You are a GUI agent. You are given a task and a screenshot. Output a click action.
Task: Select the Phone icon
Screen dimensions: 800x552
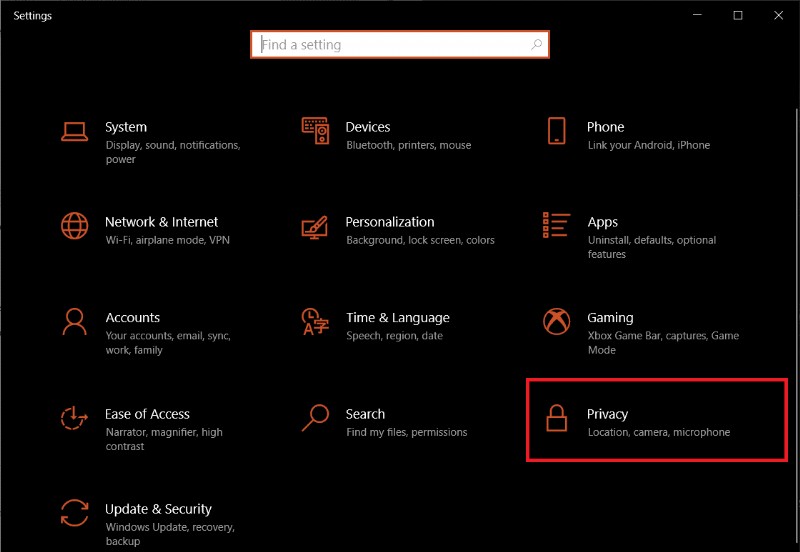click(x=557, y=131)
